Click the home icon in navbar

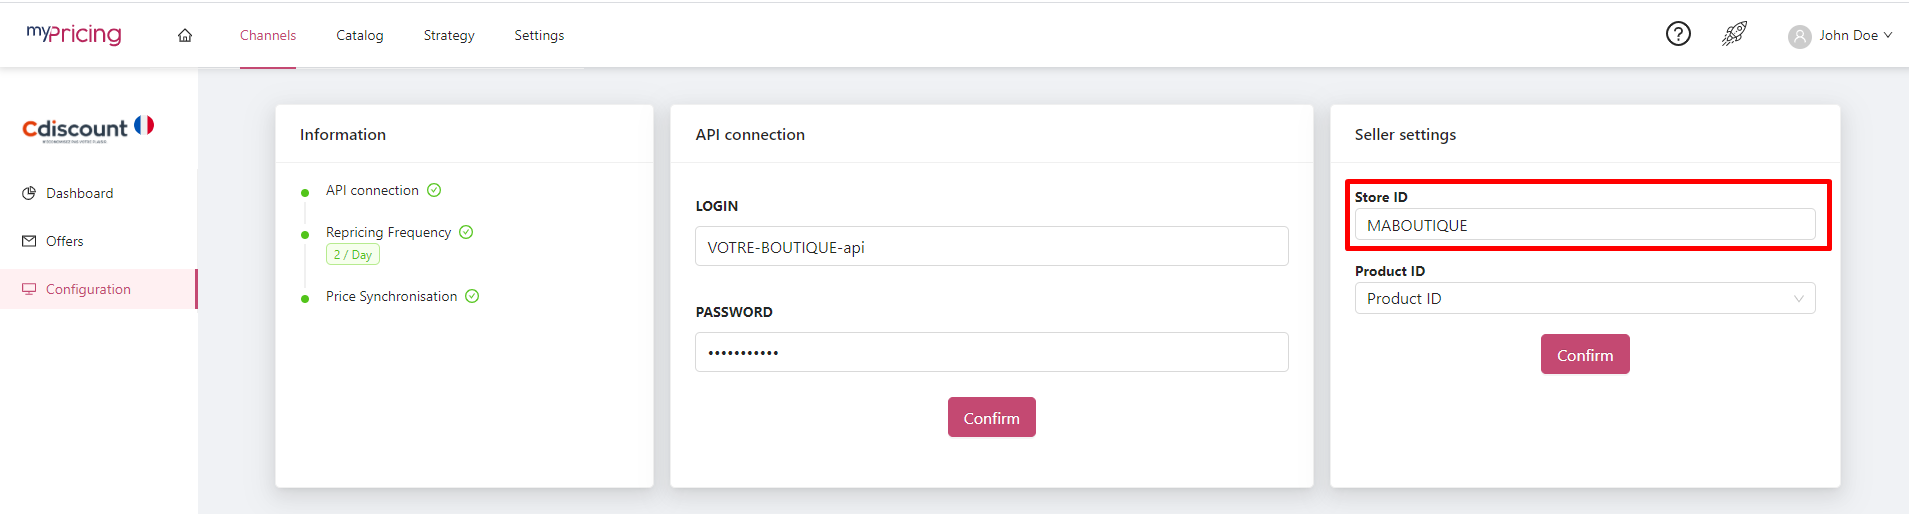pyautogui.click(x=185, y=36)
